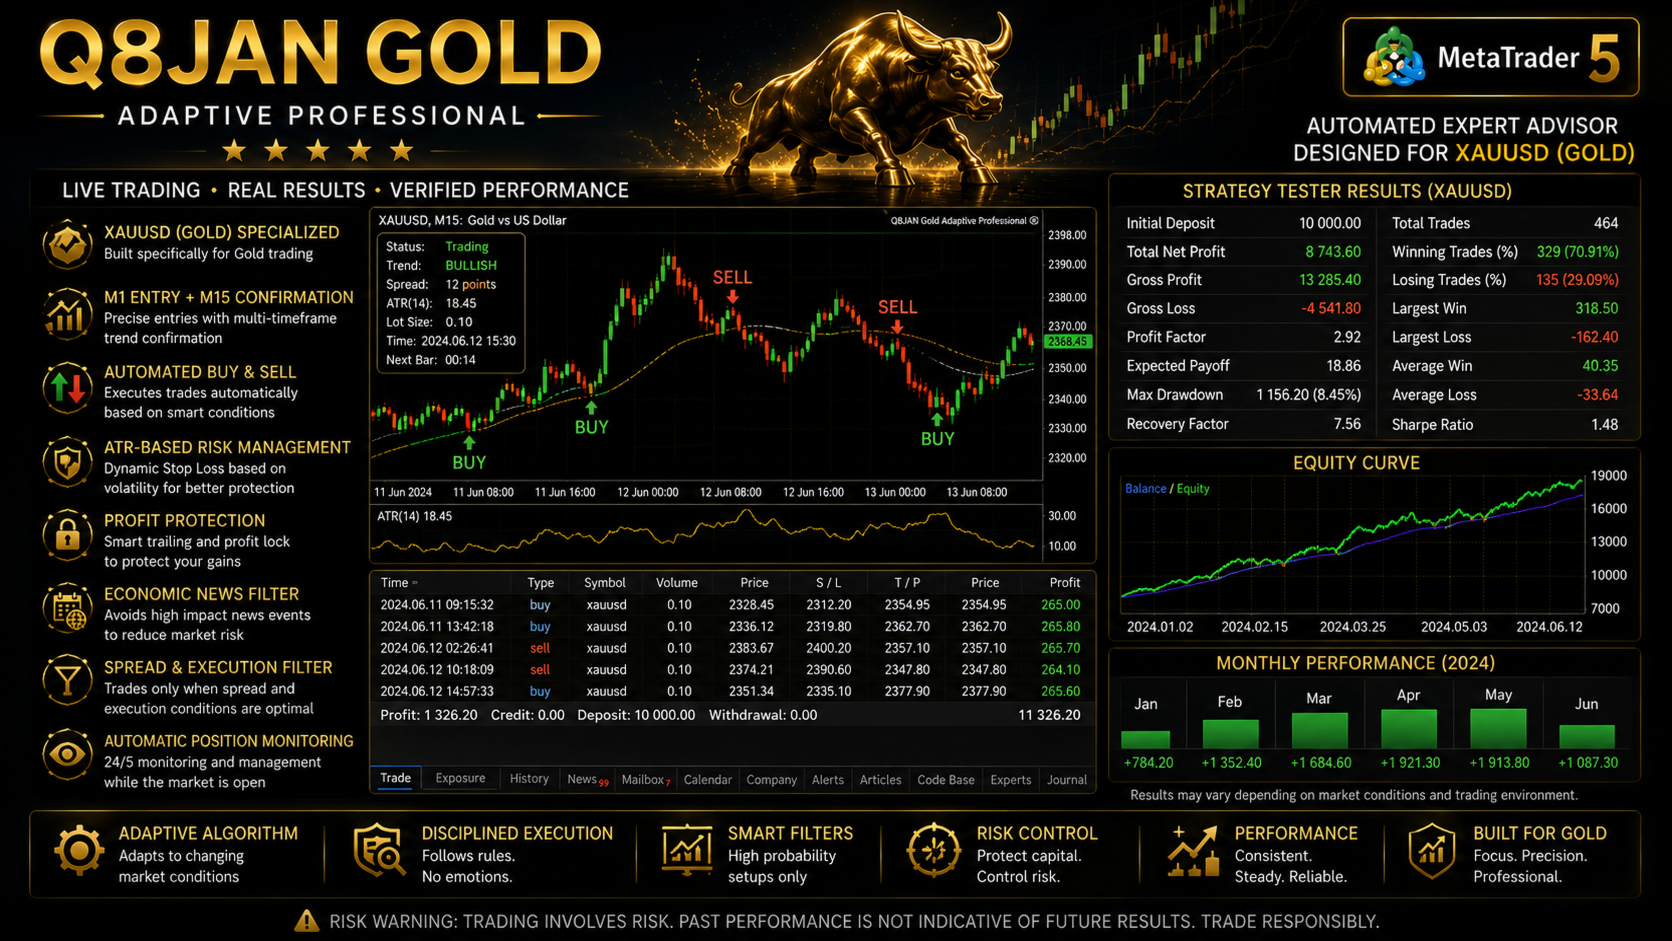Click the Apr monthly performance bar
Viewport: 1672px width, 941px height.
click(1408, 728)
